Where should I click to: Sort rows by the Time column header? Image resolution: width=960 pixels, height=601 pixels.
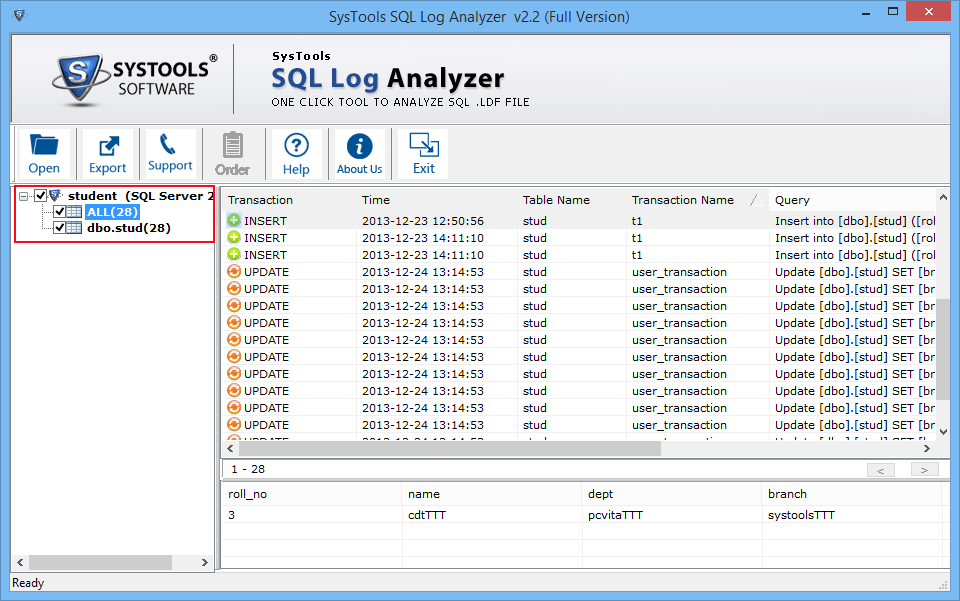pos(376,200)
